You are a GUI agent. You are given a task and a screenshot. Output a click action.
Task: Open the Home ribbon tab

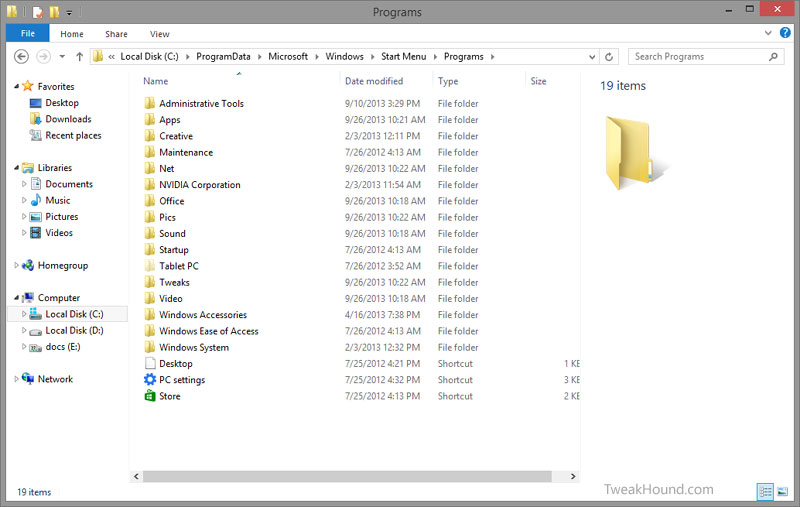pyautogui.click(x=71, y=34)
